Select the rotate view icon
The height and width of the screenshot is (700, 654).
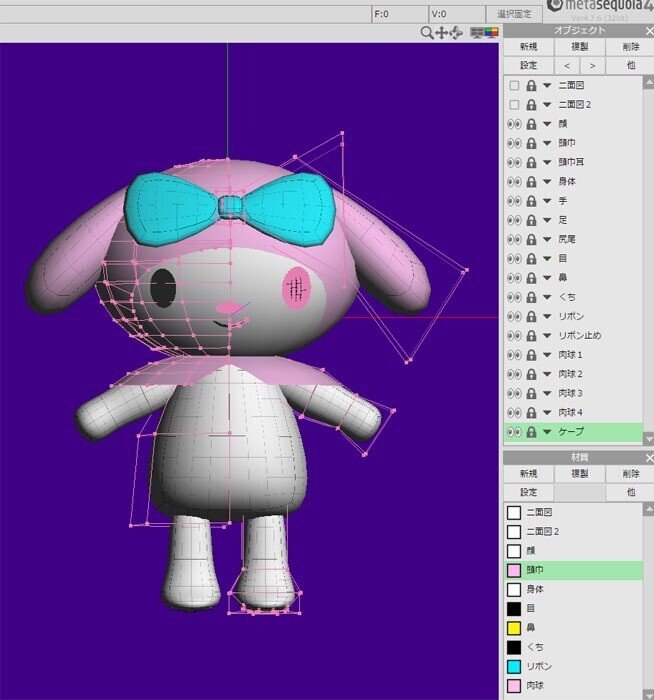pos(456,33)
